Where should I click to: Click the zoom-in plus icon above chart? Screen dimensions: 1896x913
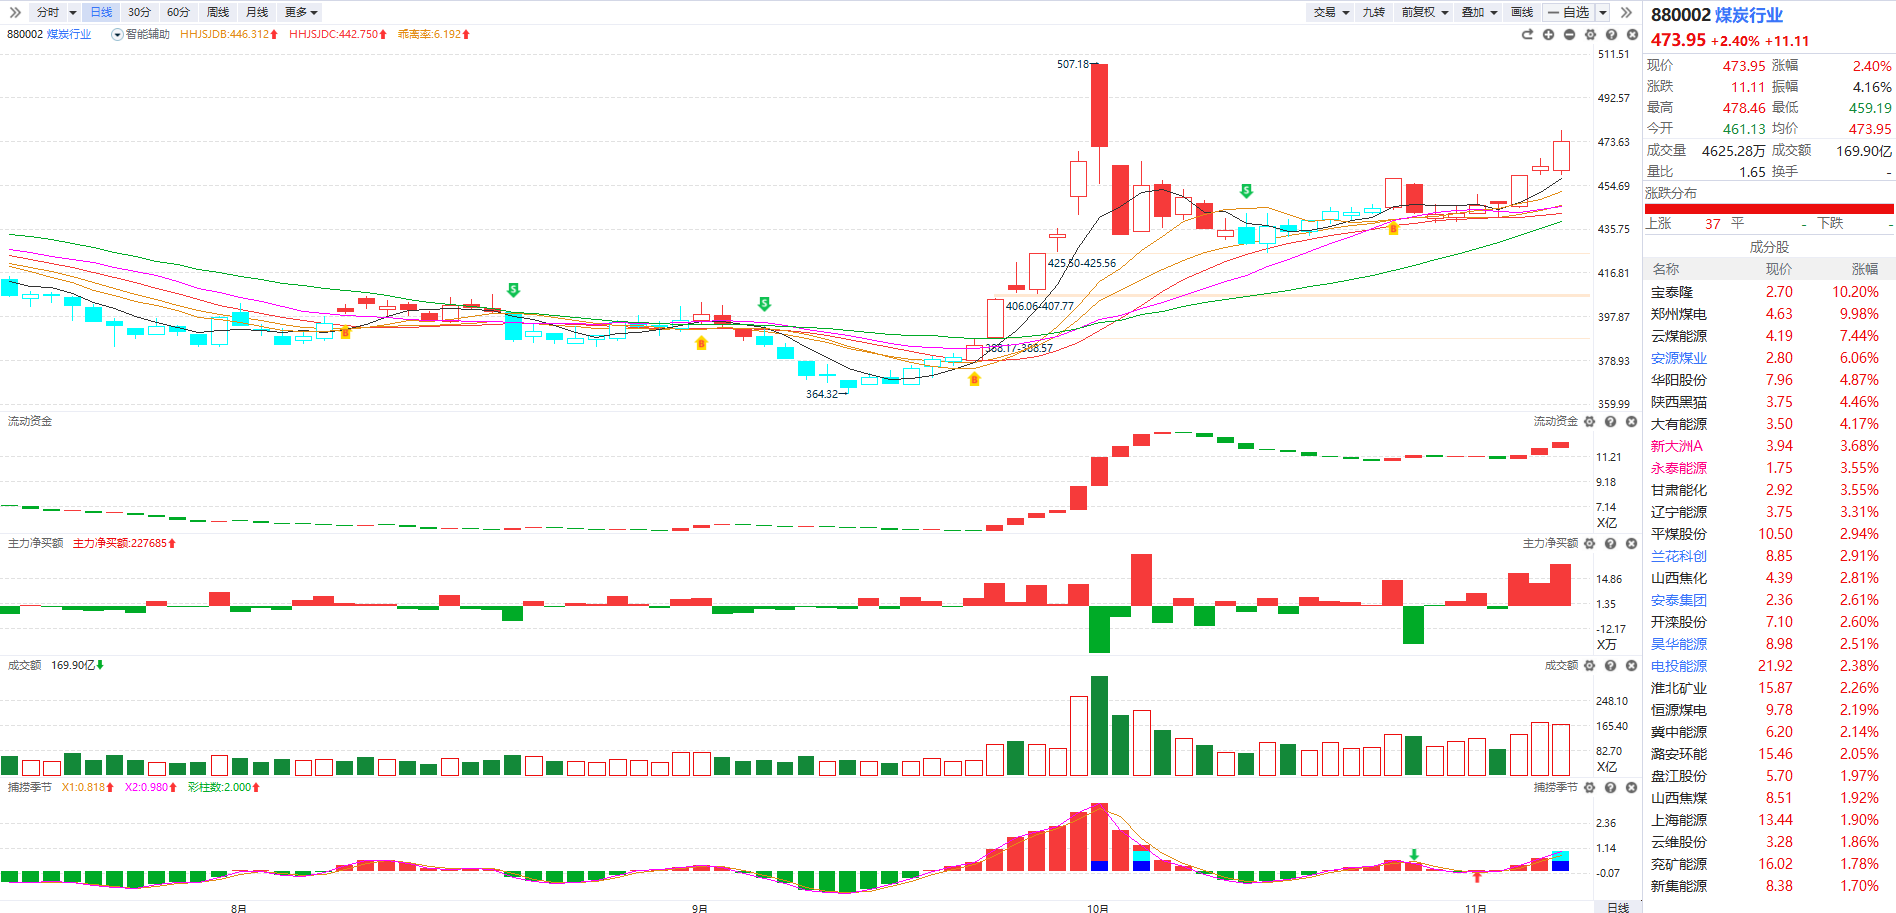[x=1548, y=35]
